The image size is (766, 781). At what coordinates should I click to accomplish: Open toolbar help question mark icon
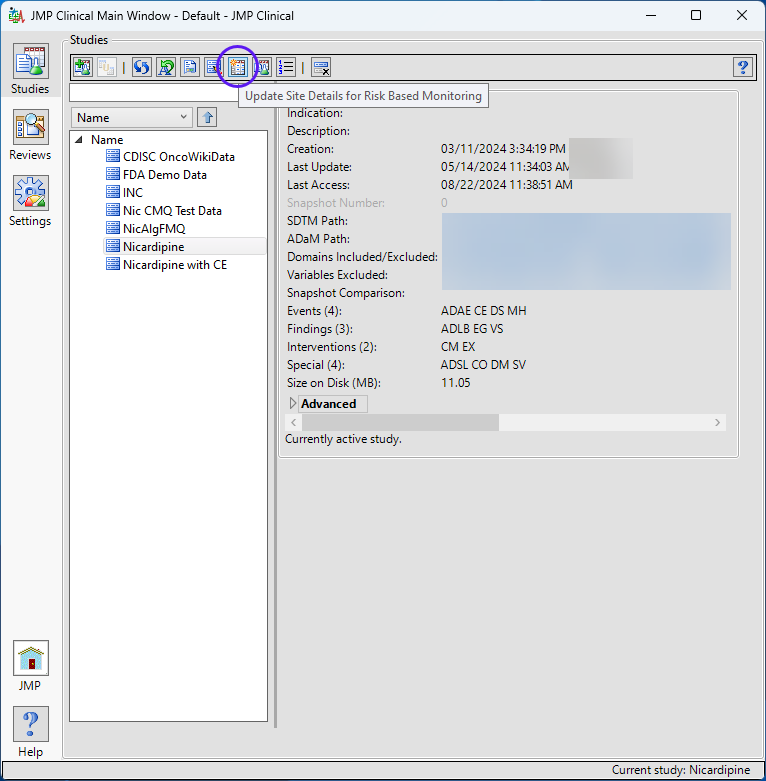(742, 67)
